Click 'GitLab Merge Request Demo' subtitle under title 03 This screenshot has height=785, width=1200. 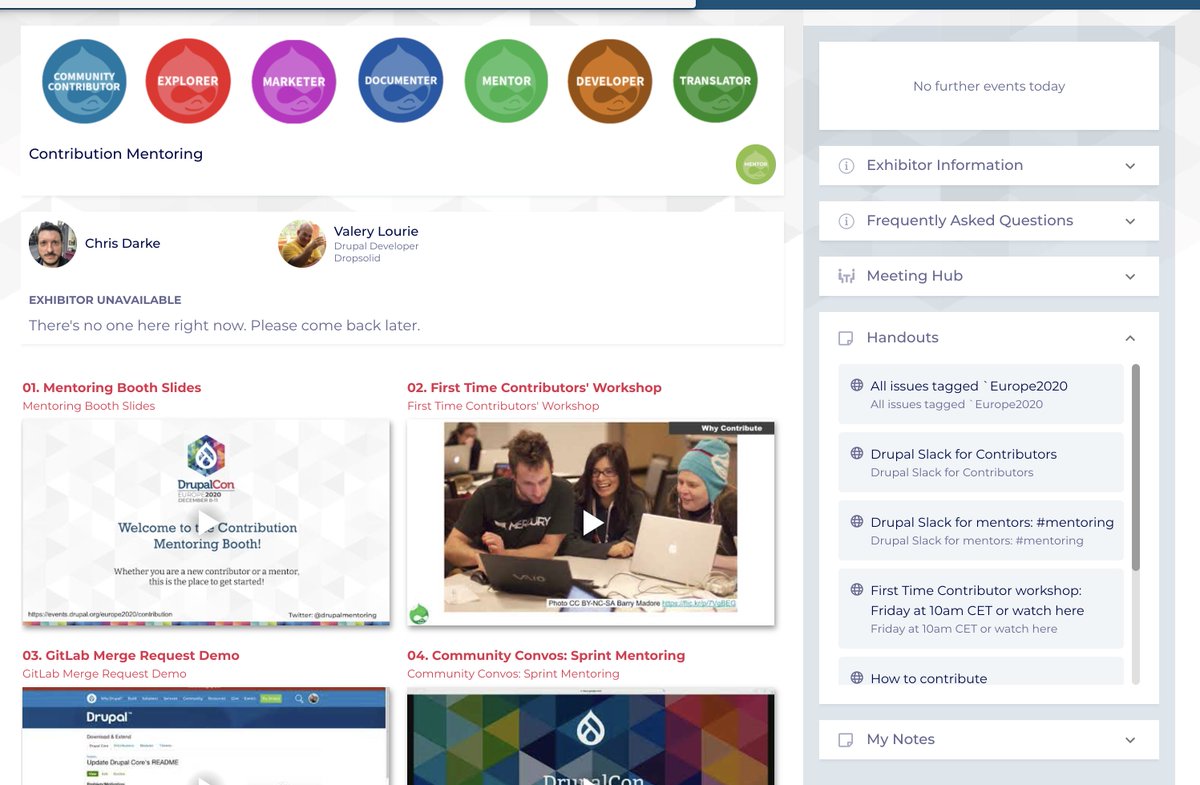click(104, 674)
